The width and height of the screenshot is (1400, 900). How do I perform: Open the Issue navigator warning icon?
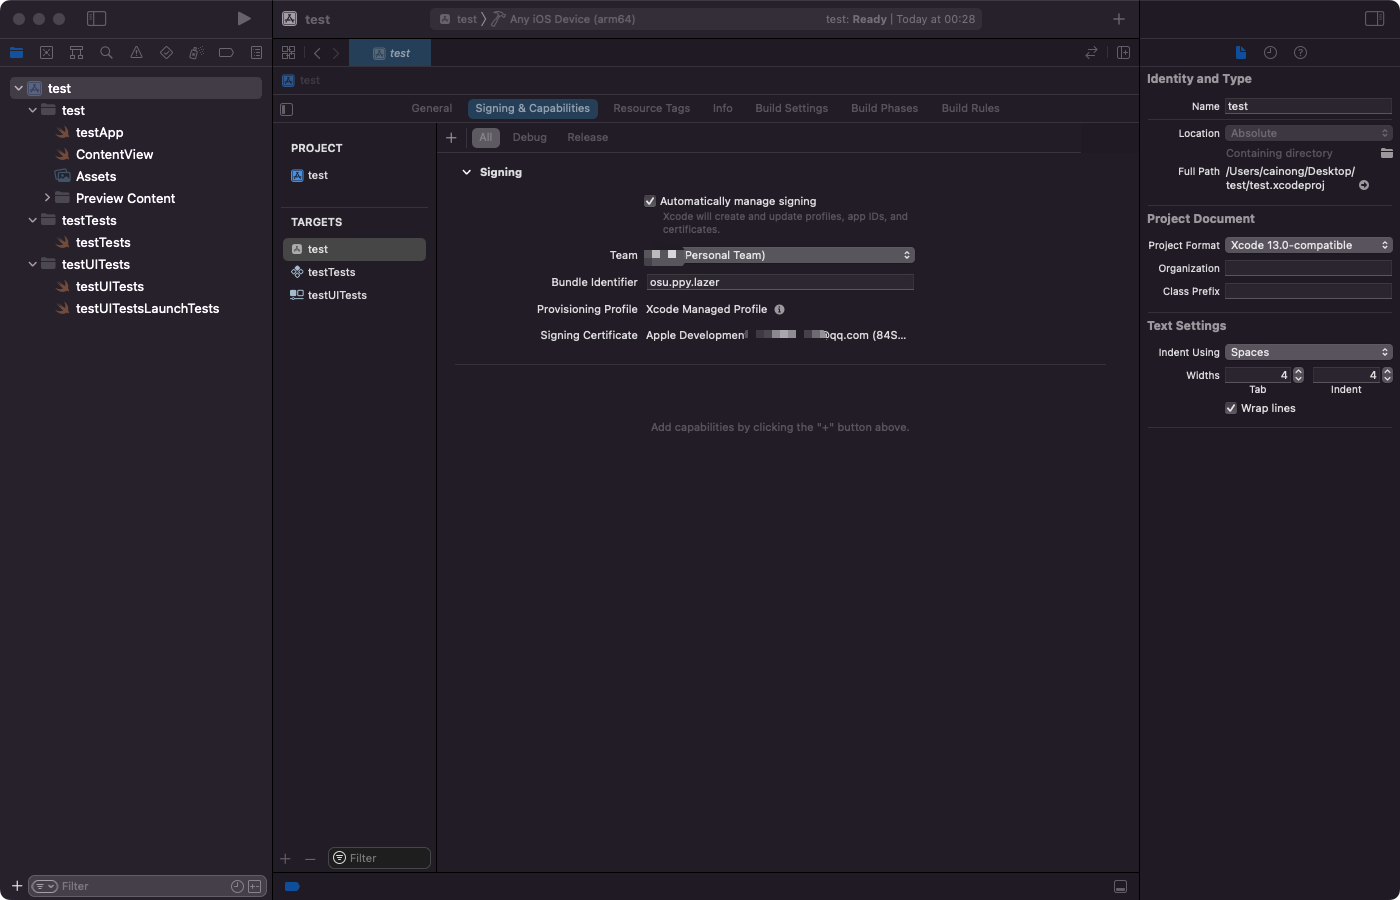point(136,53)
